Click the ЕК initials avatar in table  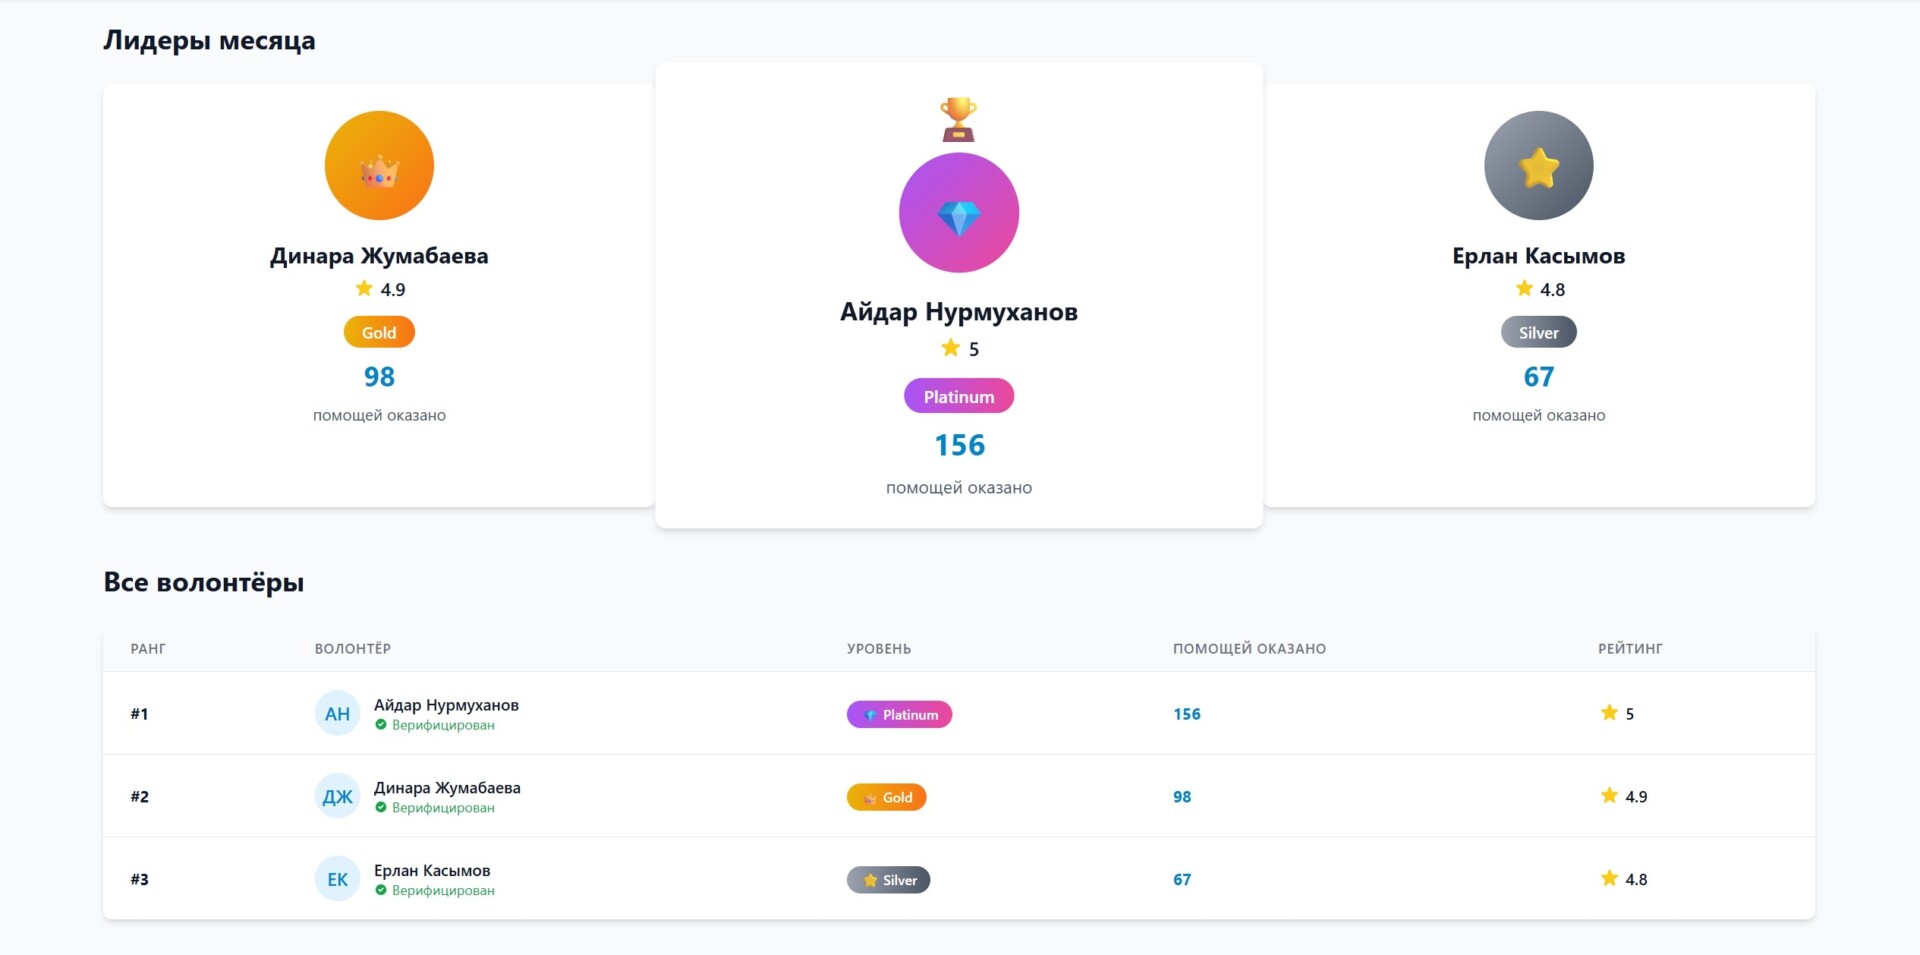[x=337, y=880]
